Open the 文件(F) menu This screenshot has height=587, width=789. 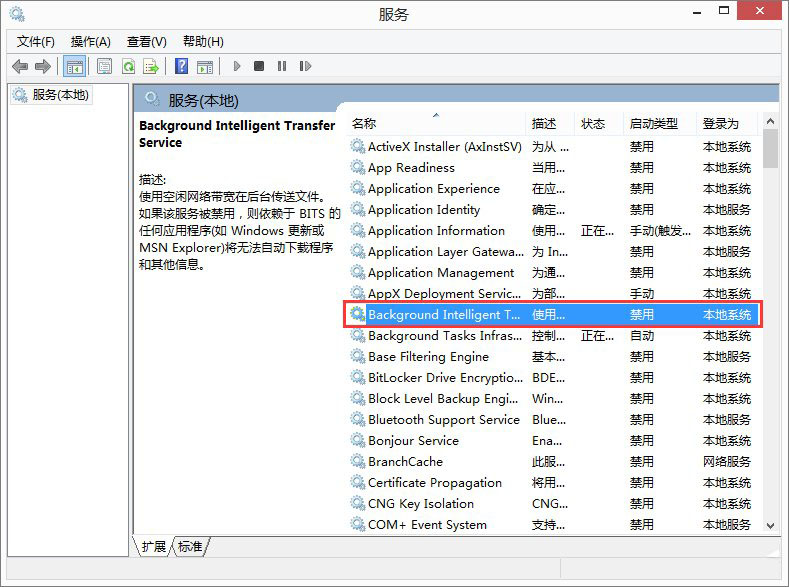pos(36,41)
